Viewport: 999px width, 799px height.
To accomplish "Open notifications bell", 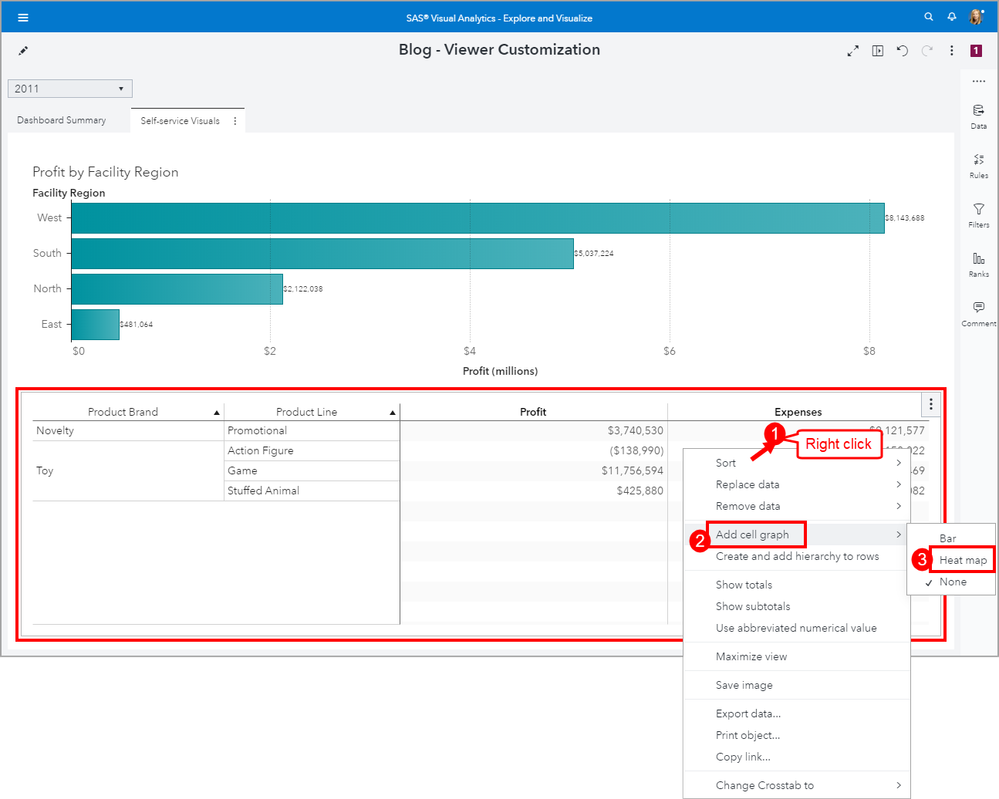I will pyautogui.click(x=950, y=17).
